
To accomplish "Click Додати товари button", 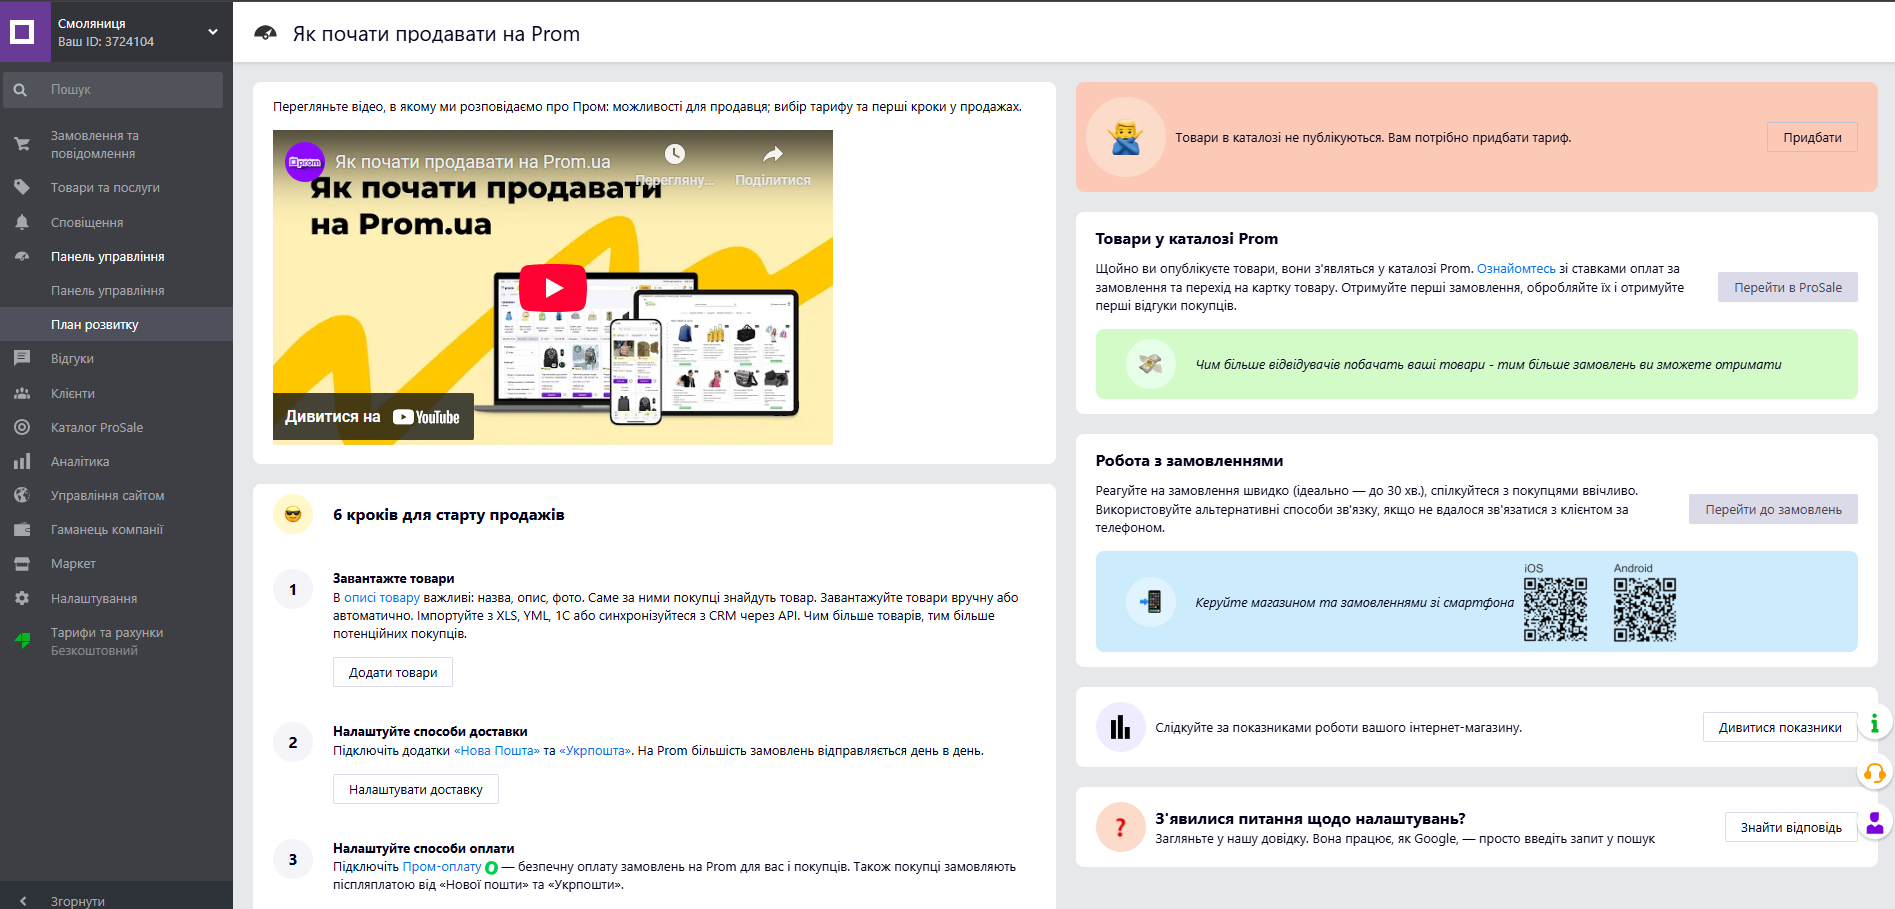I will [393, 673].
